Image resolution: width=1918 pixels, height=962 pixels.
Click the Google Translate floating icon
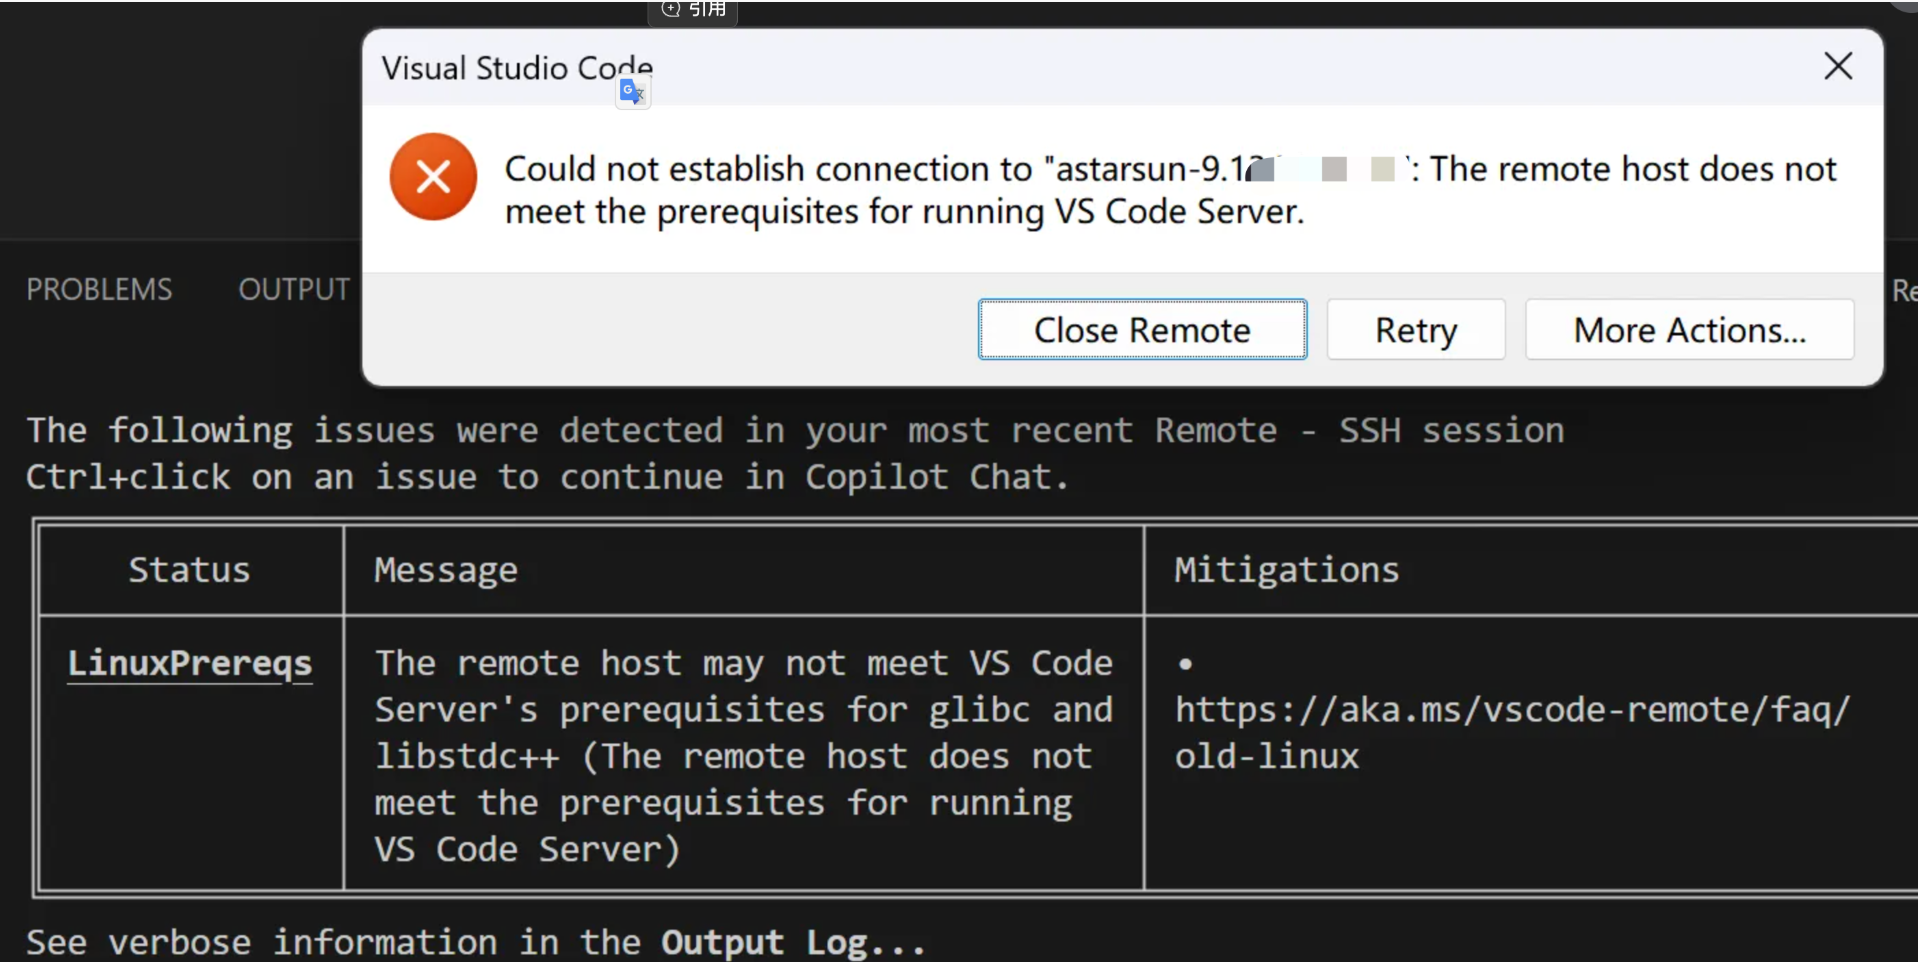(632, 93)
